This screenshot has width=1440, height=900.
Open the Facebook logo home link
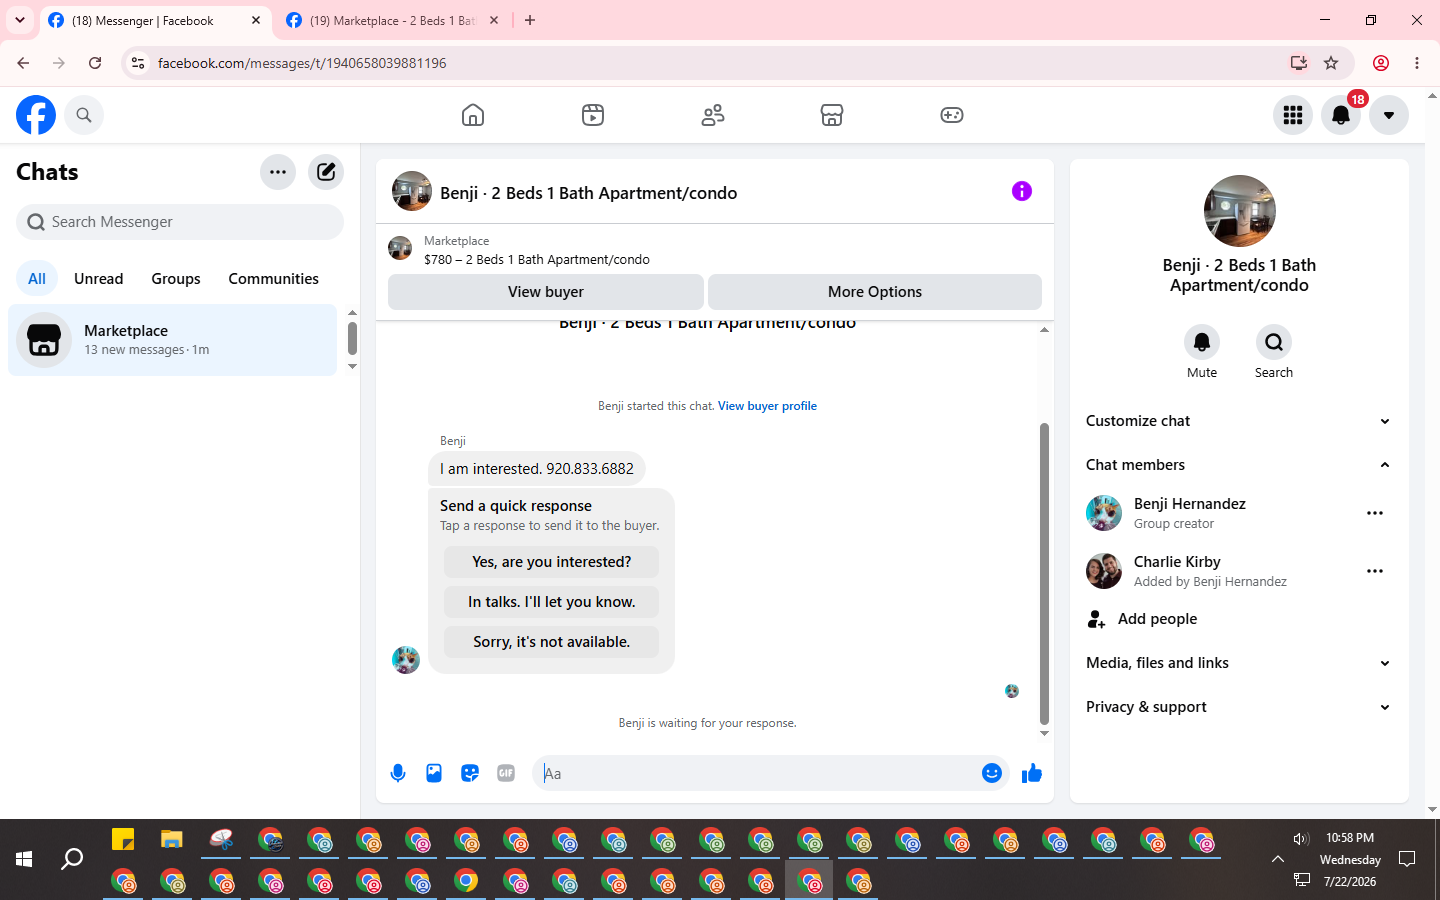[36, 115]
